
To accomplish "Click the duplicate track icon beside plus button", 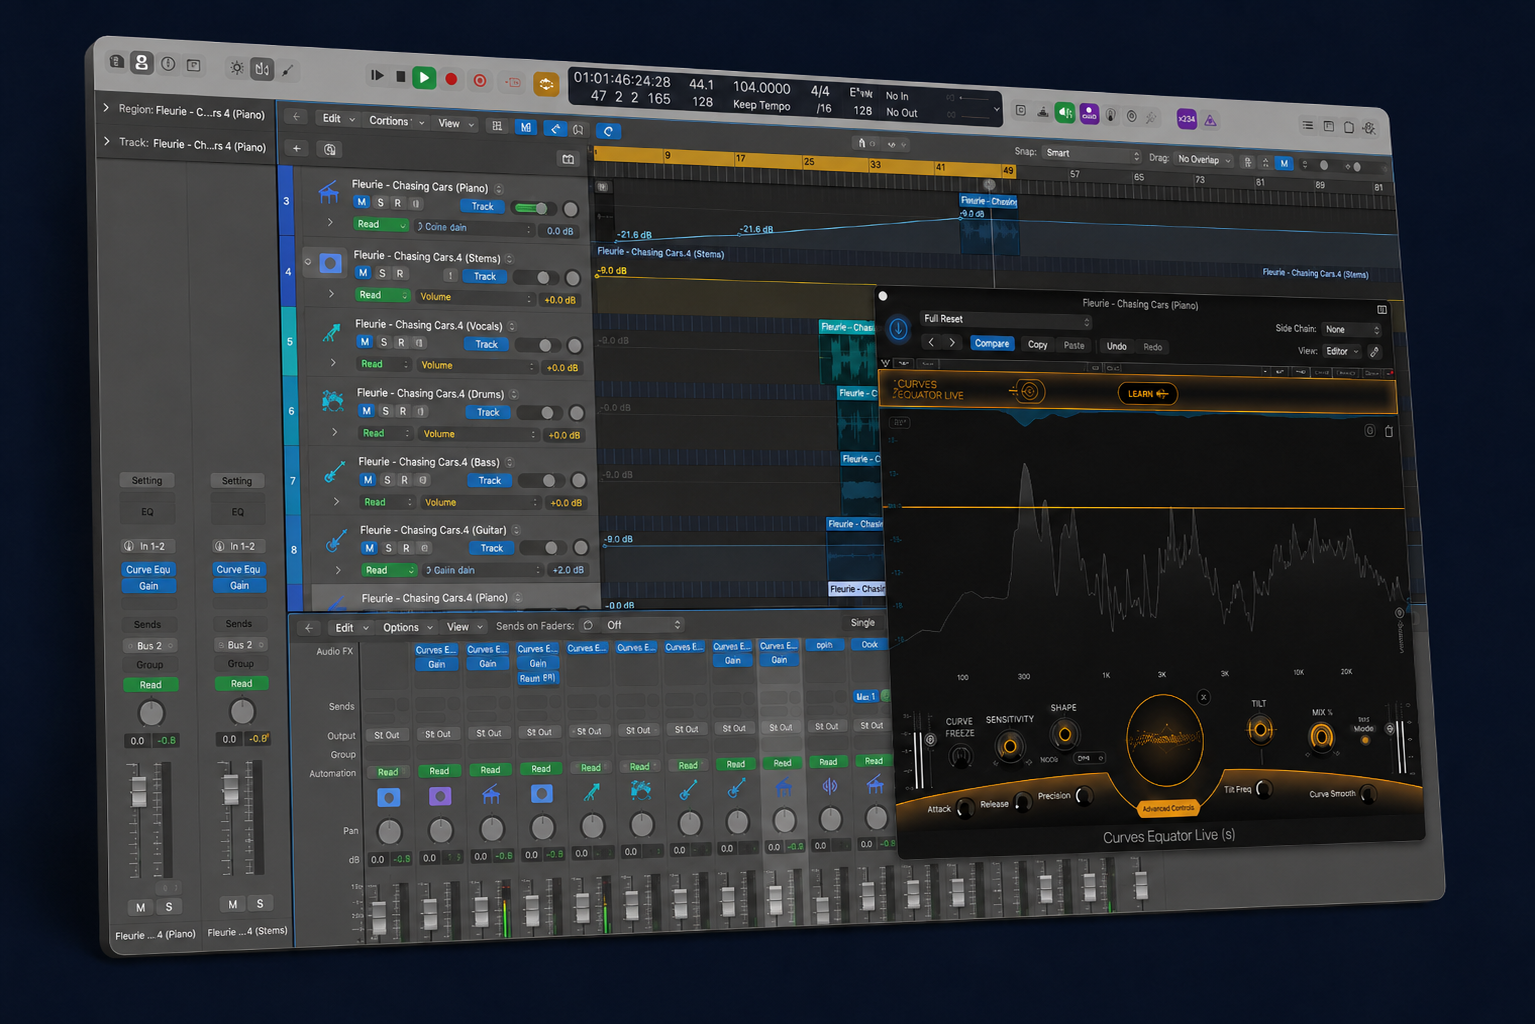I will 330,149.
